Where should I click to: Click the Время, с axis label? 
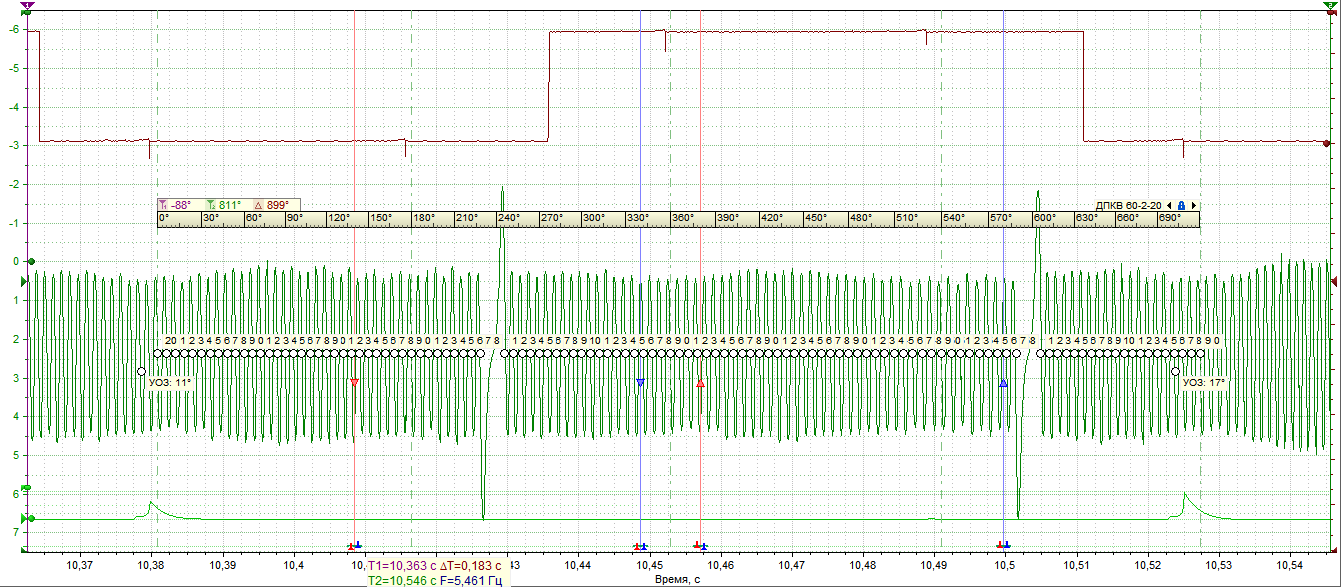coord(677,579)
